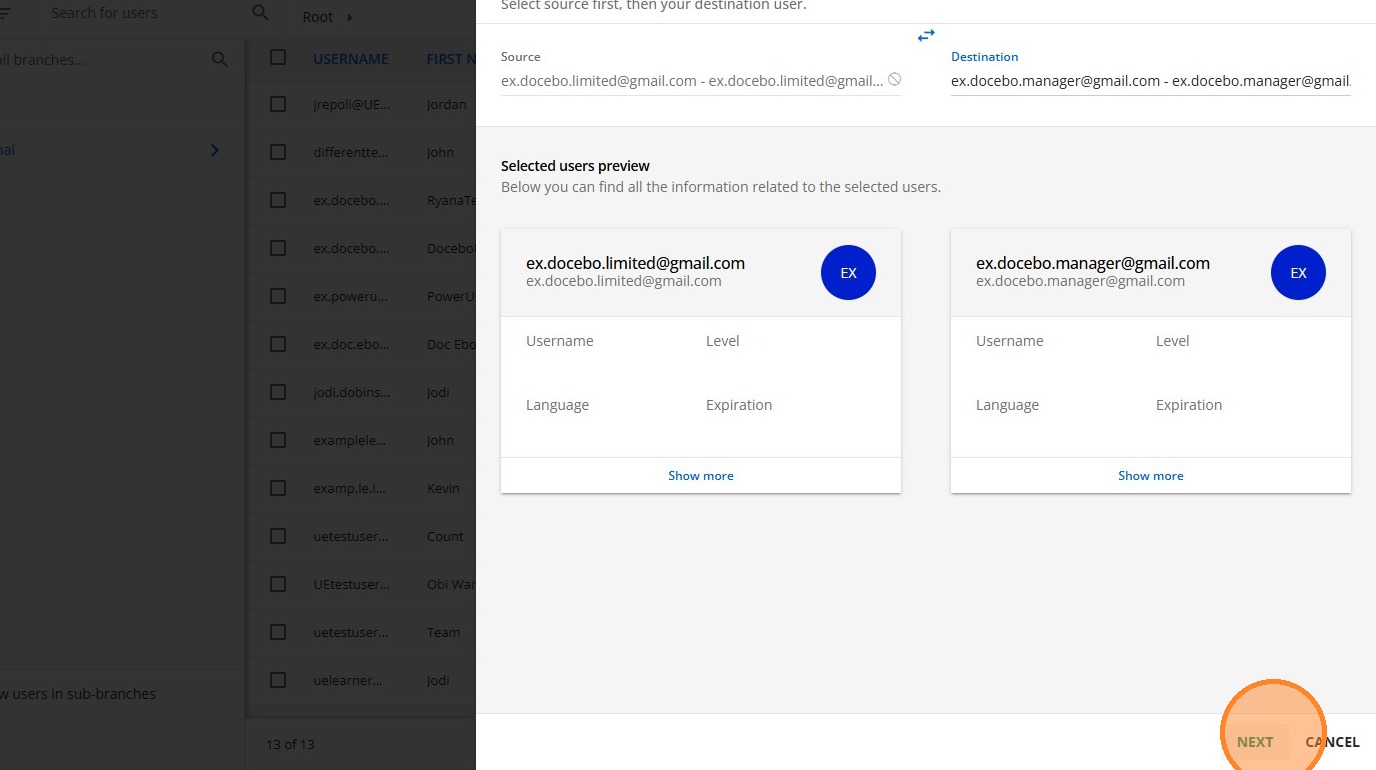1376x770 pixels.
Task: Click the CANCEL button
Action: pos(1332,742)
